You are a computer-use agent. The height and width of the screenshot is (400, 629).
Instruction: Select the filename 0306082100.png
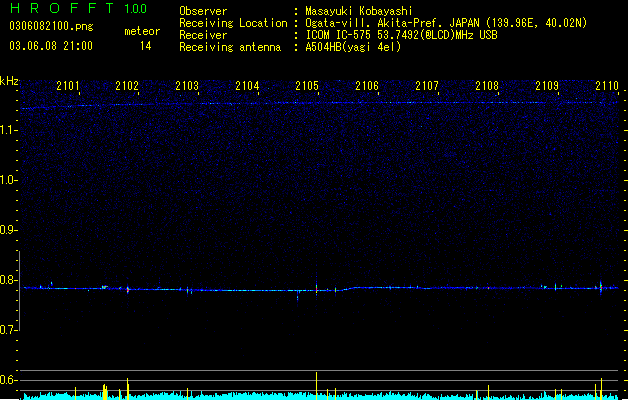click(x=51, y=26)
